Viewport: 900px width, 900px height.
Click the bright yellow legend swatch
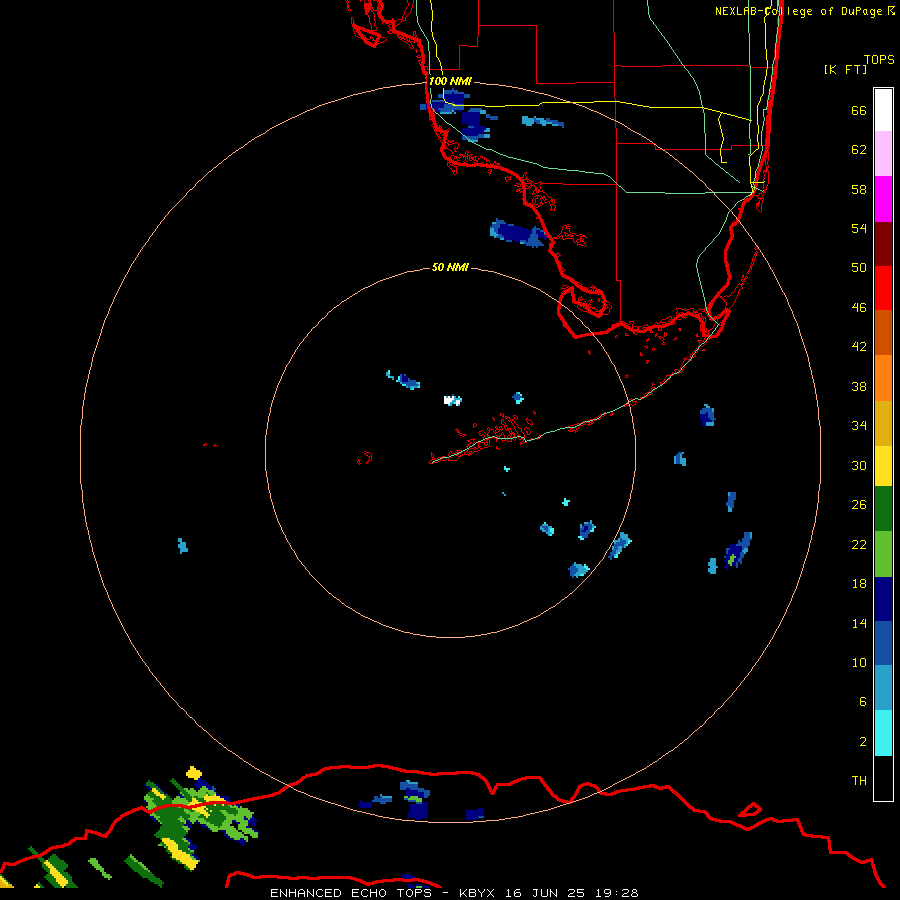click(883, 466)
